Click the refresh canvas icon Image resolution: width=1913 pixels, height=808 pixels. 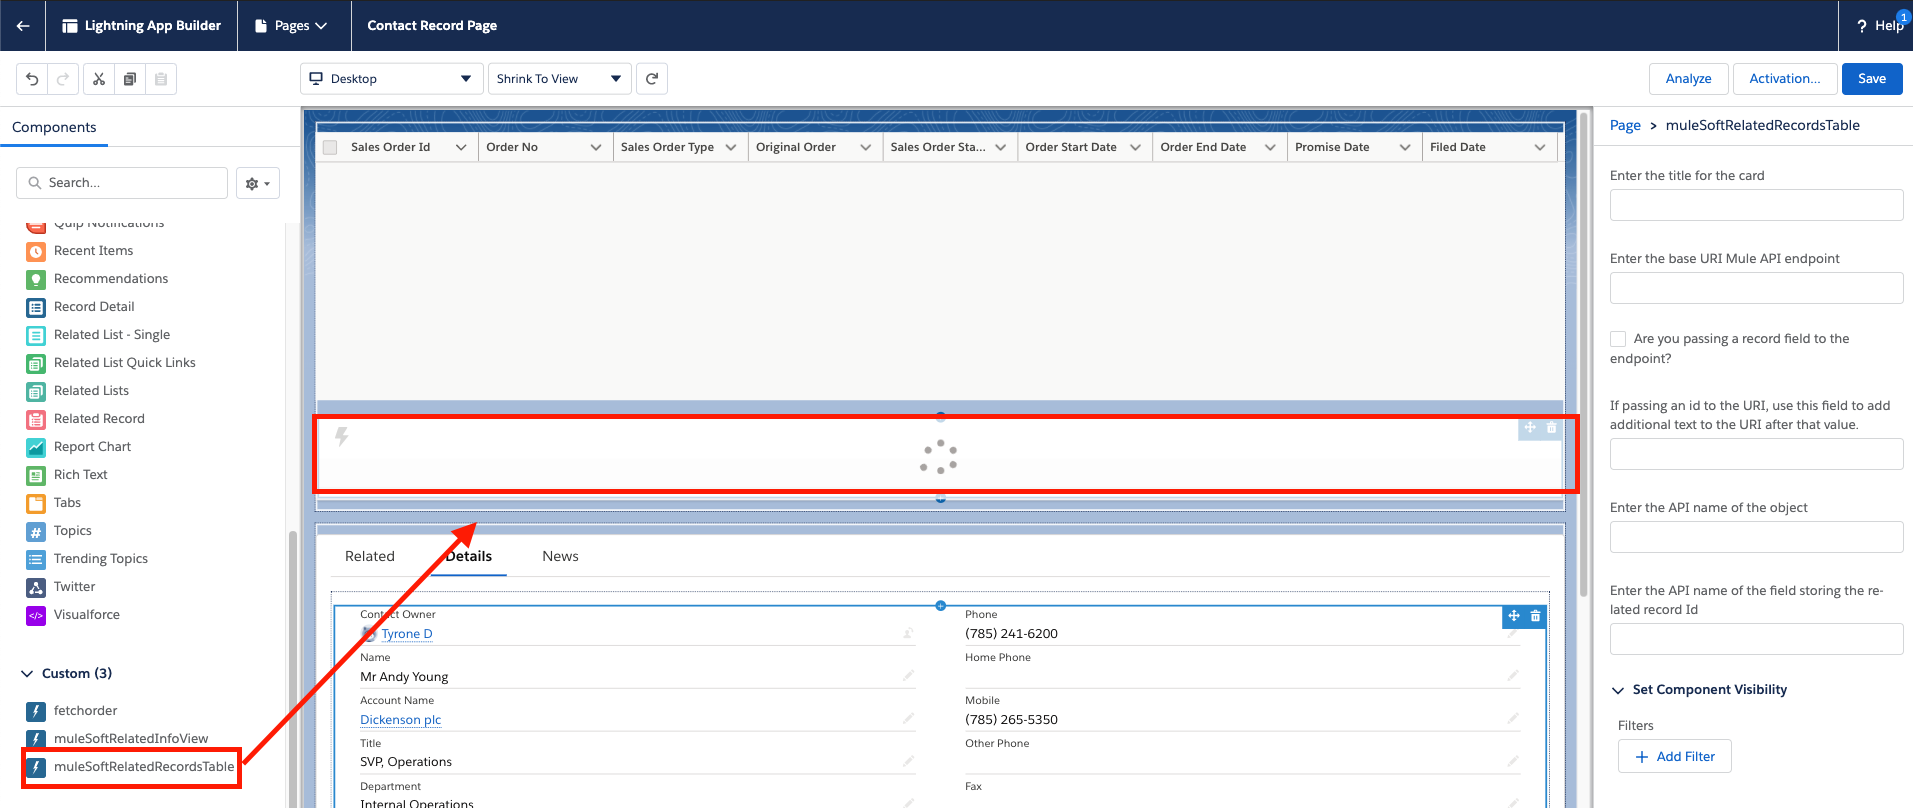(x=652, y=79)
